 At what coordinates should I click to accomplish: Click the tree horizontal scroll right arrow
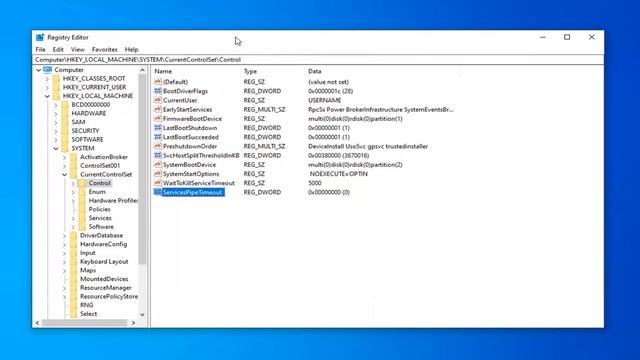[133, 323]
